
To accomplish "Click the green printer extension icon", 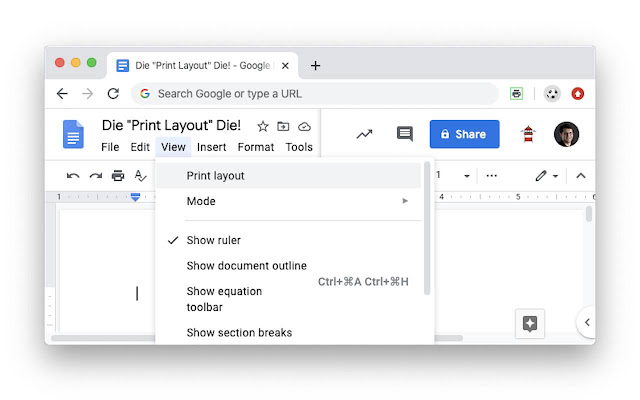I will (517, 94).
